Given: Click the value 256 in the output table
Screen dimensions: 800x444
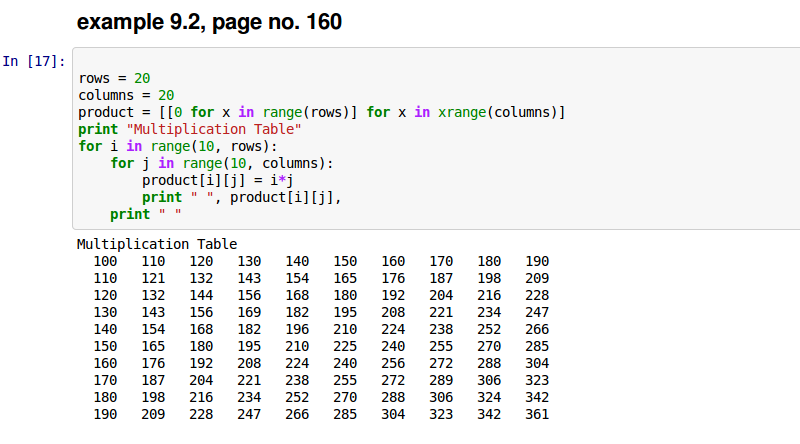Looking at the screenshot, I should (393, 363).
